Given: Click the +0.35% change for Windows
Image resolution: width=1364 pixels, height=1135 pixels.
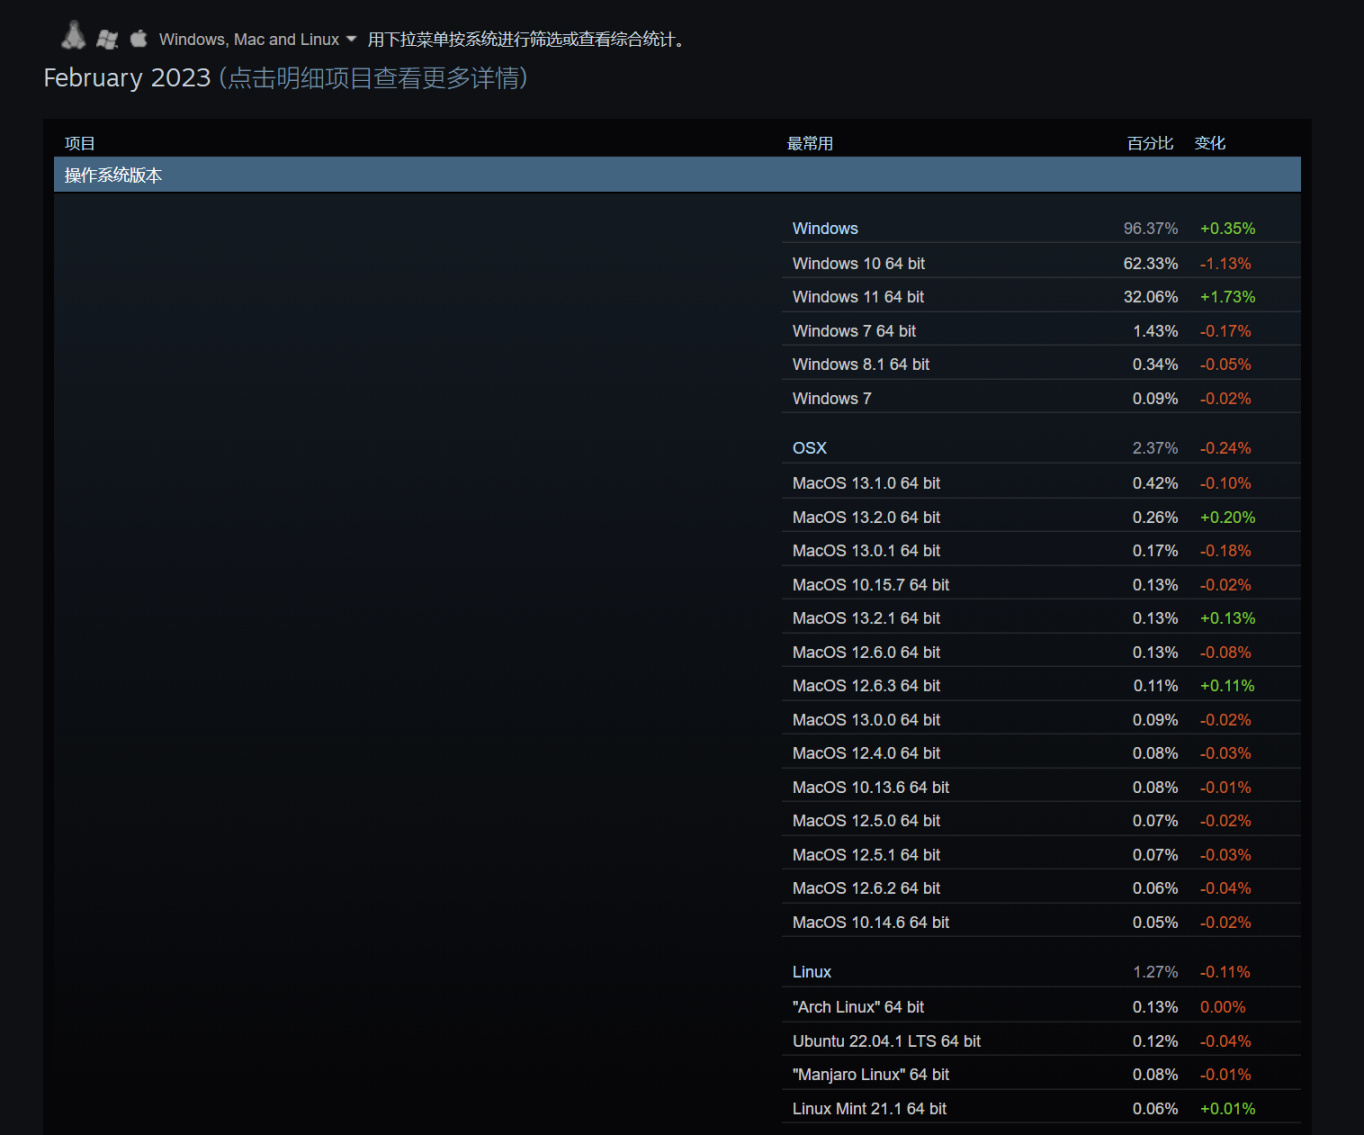Looking at the screenshot, I should point(1228,228).
